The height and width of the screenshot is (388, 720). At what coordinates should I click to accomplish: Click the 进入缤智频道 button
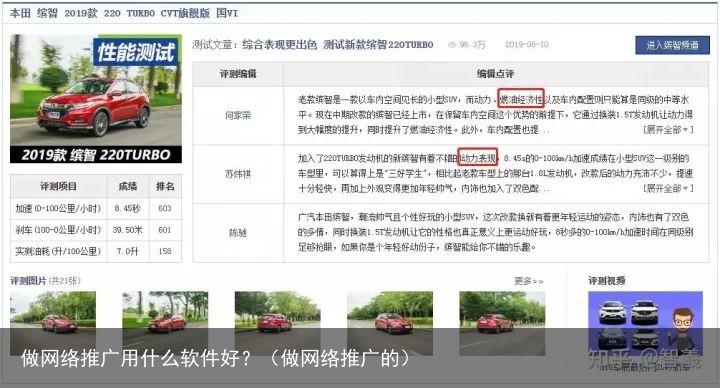[672, 45]
